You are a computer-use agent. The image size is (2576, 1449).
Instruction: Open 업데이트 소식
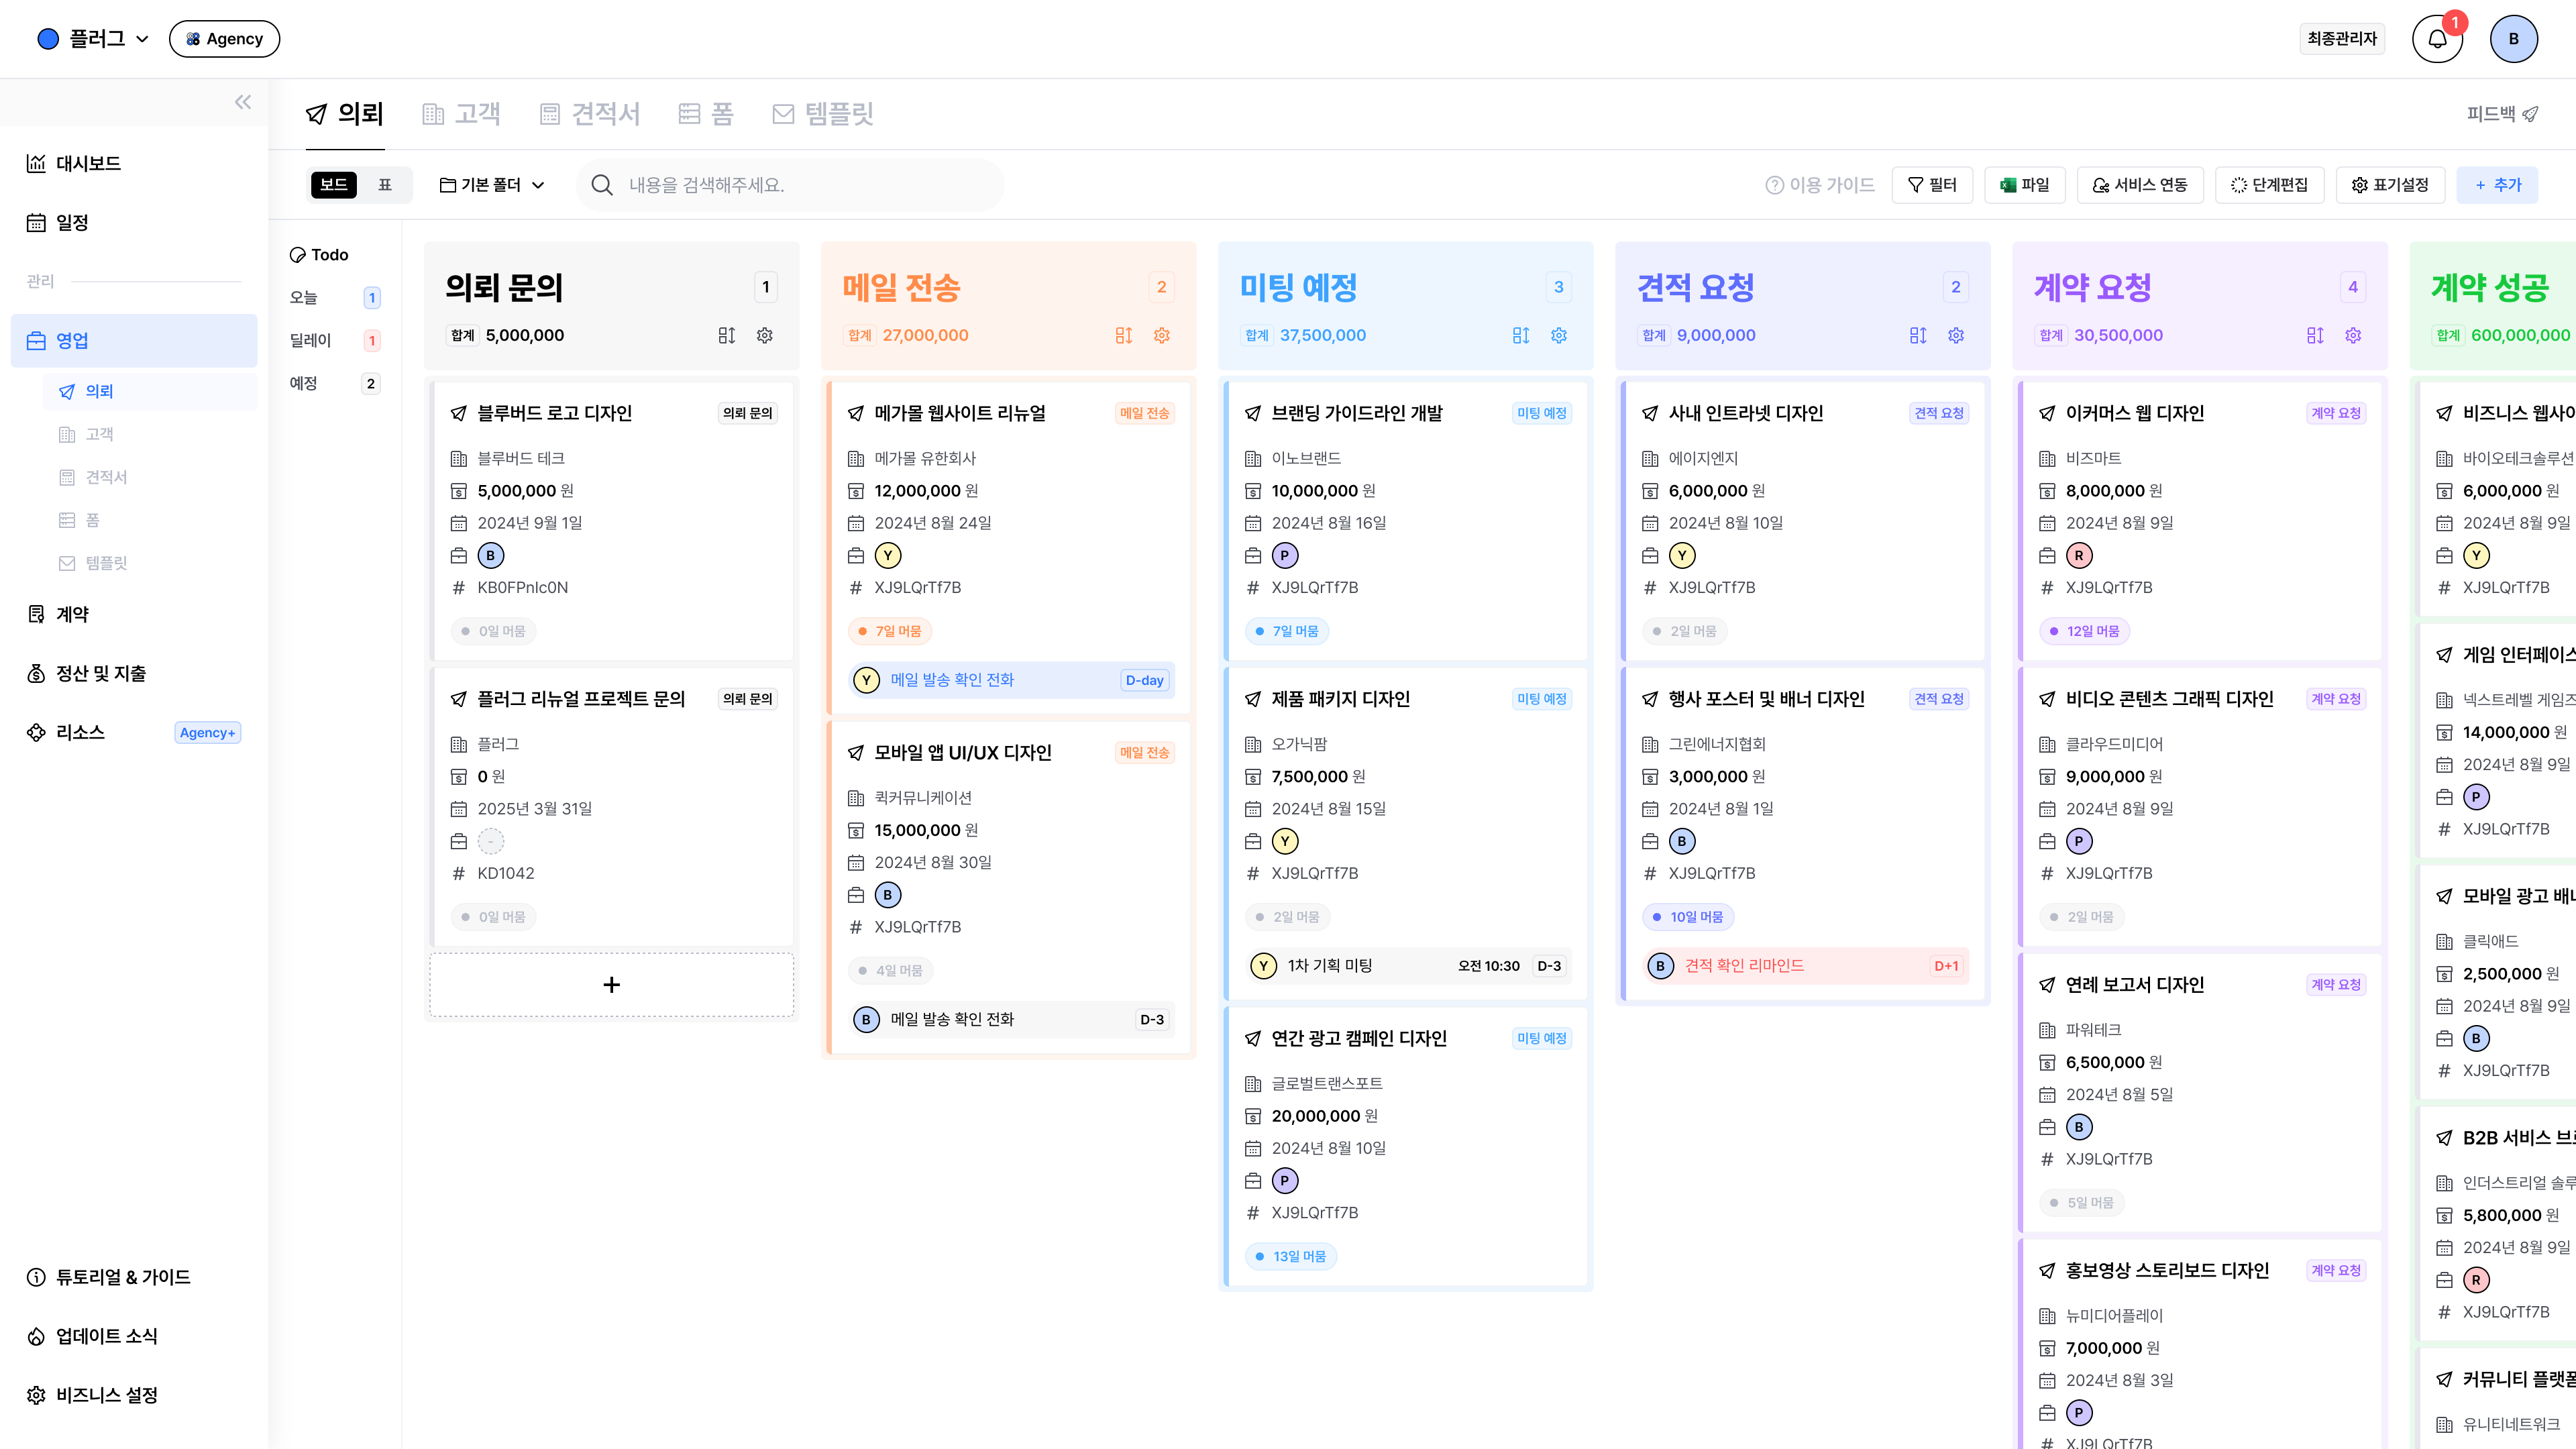134,1336
